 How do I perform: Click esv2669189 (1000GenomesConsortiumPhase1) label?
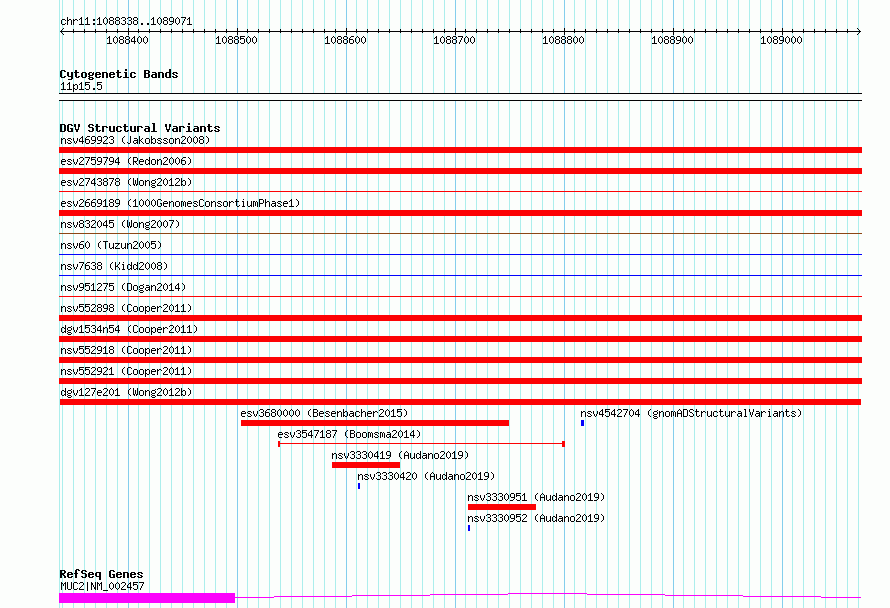pyautogui.click(x=180, y=203)
